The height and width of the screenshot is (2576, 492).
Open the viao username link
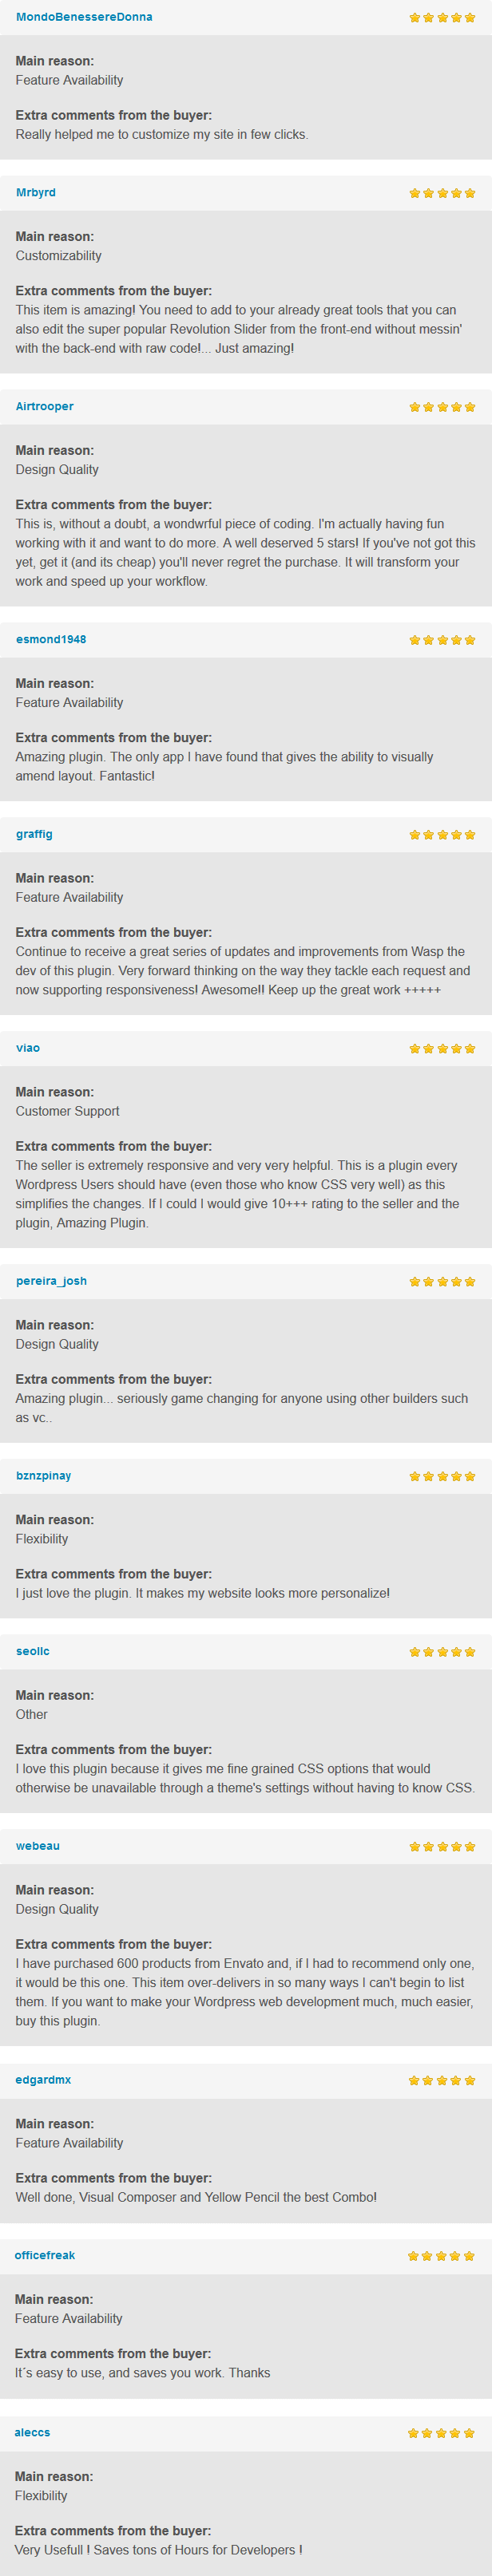(x=28, y=1048)
